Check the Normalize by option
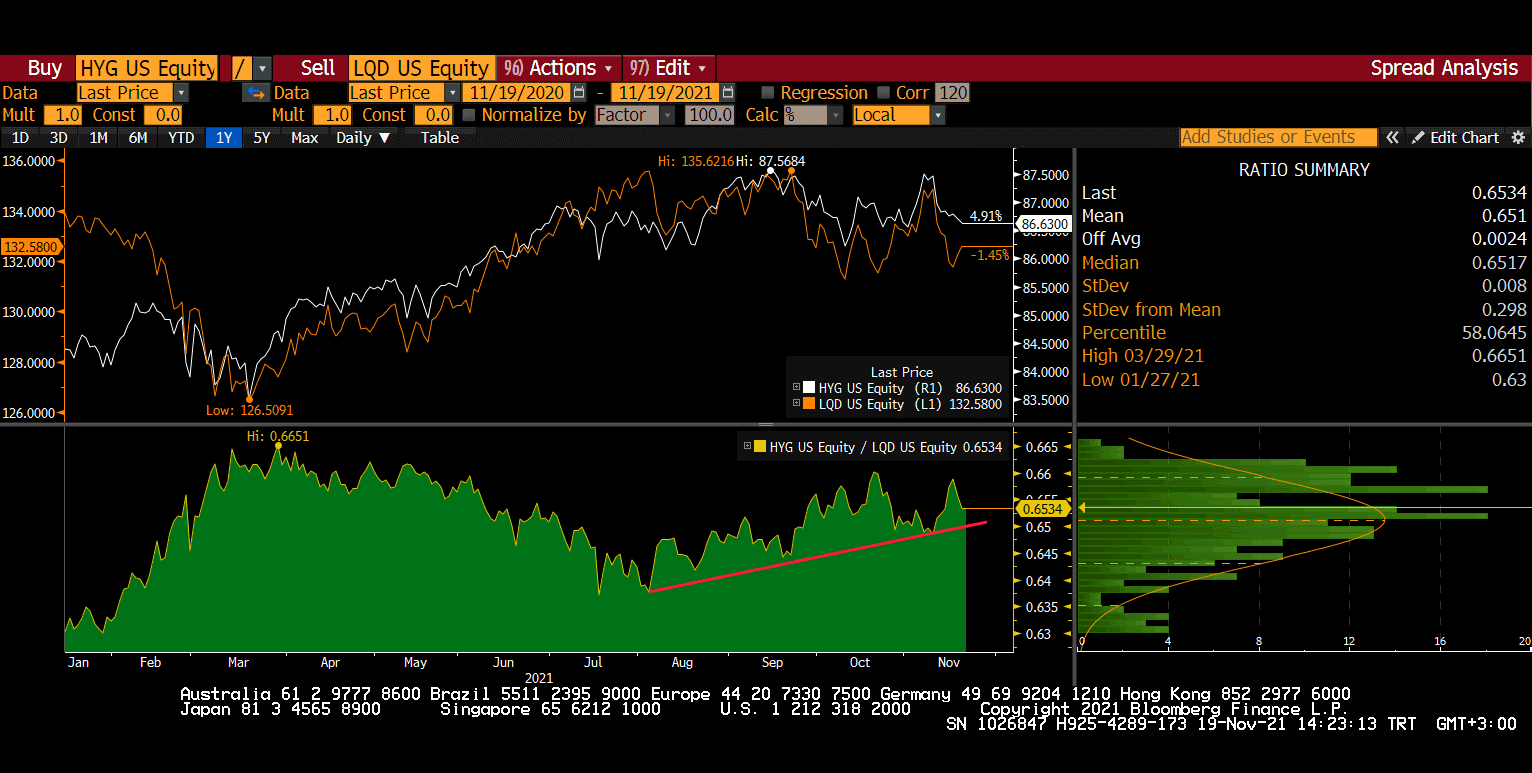1532x773 pixels. pos(468,115)
